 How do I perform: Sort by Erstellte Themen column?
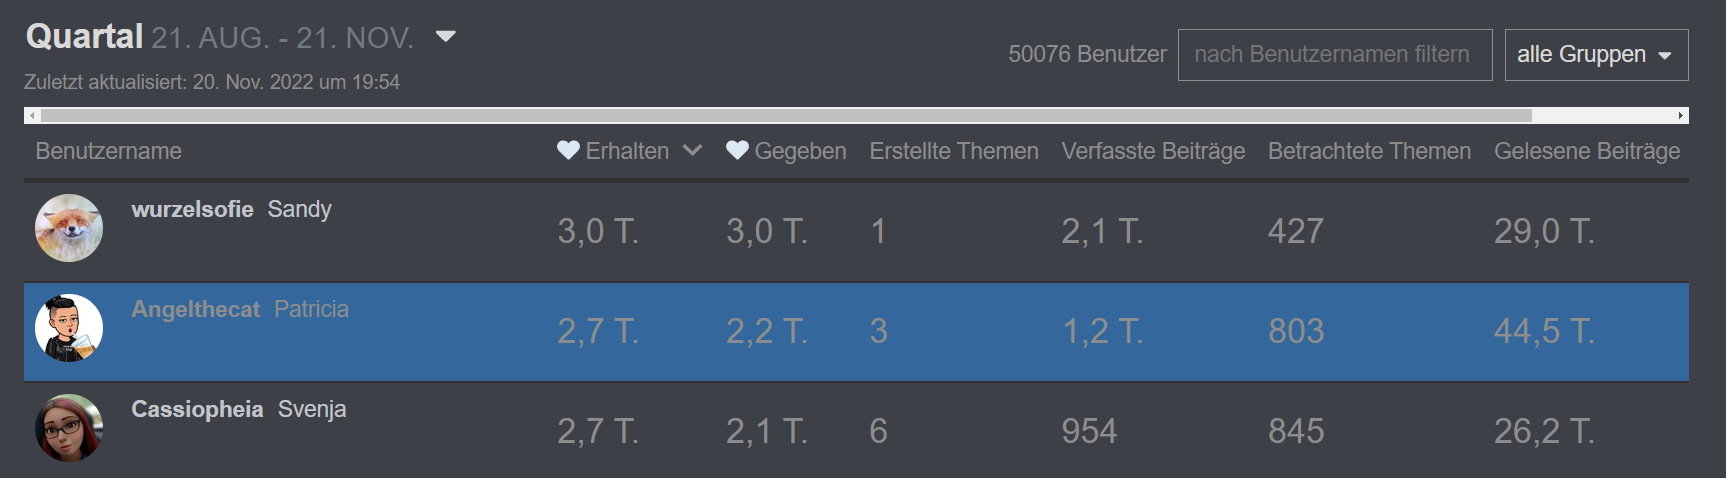[953, 151]
